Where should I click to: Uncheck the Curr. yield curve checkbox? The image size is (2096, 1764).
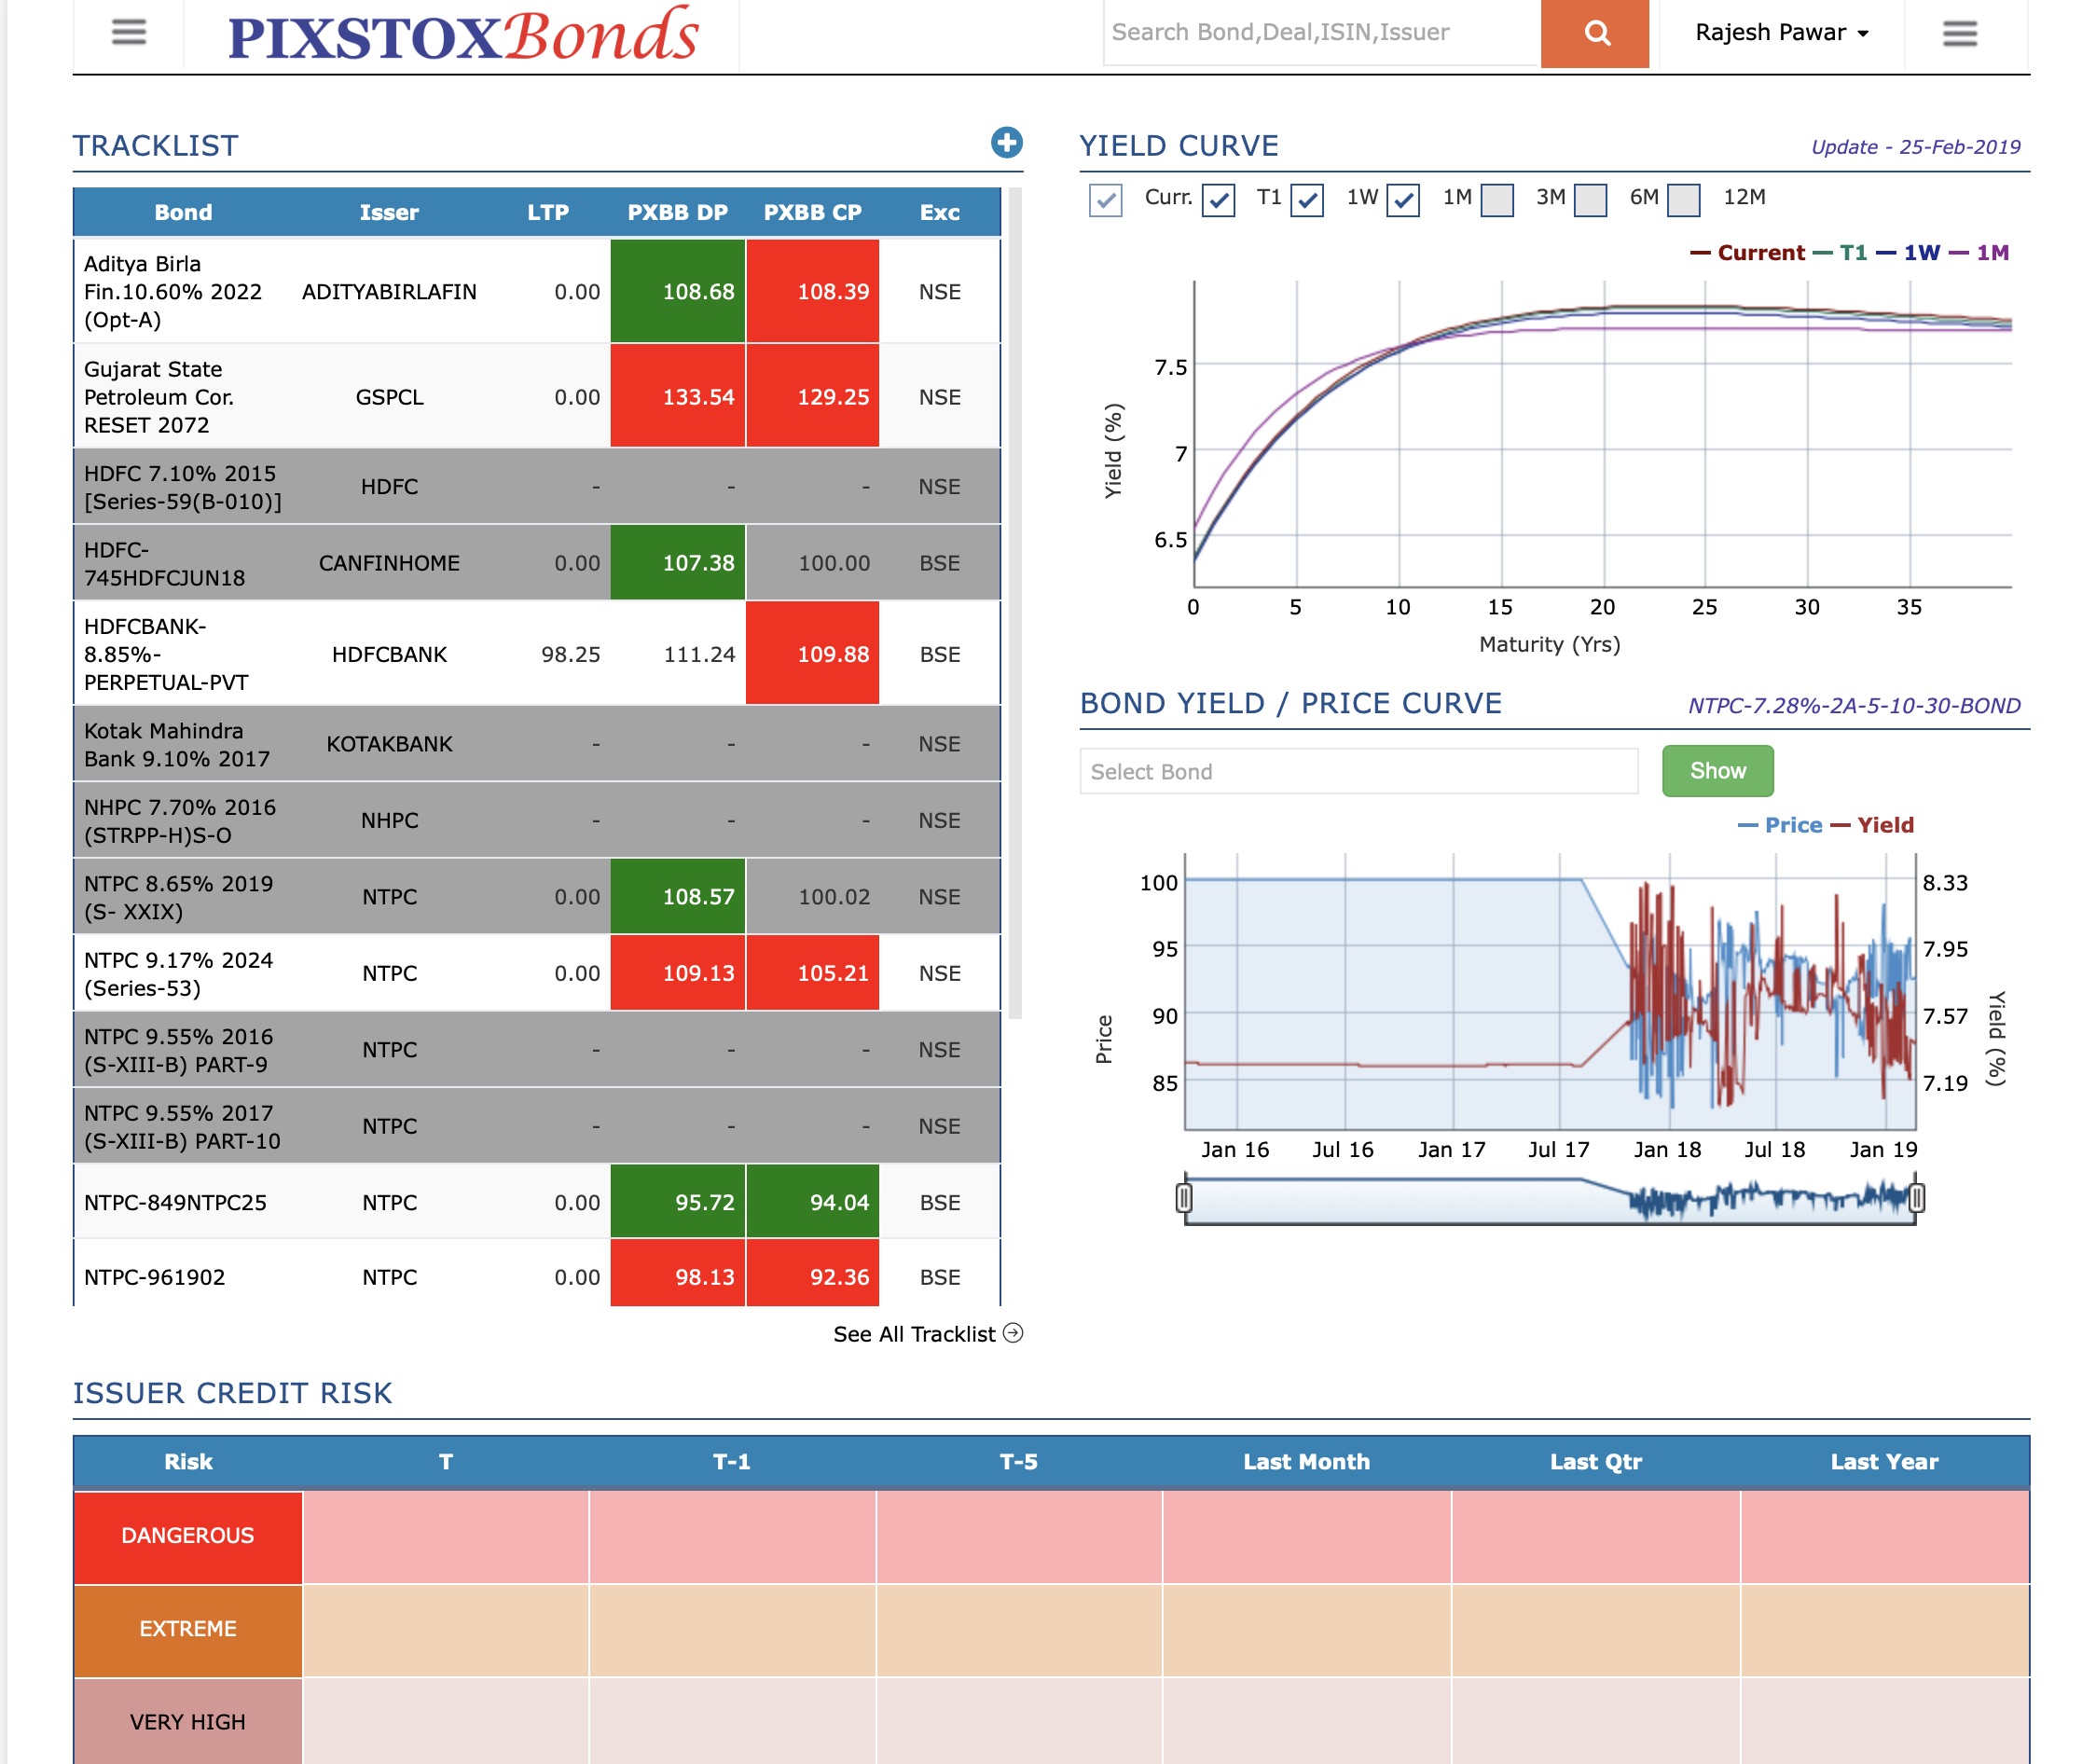point(1105,200)
